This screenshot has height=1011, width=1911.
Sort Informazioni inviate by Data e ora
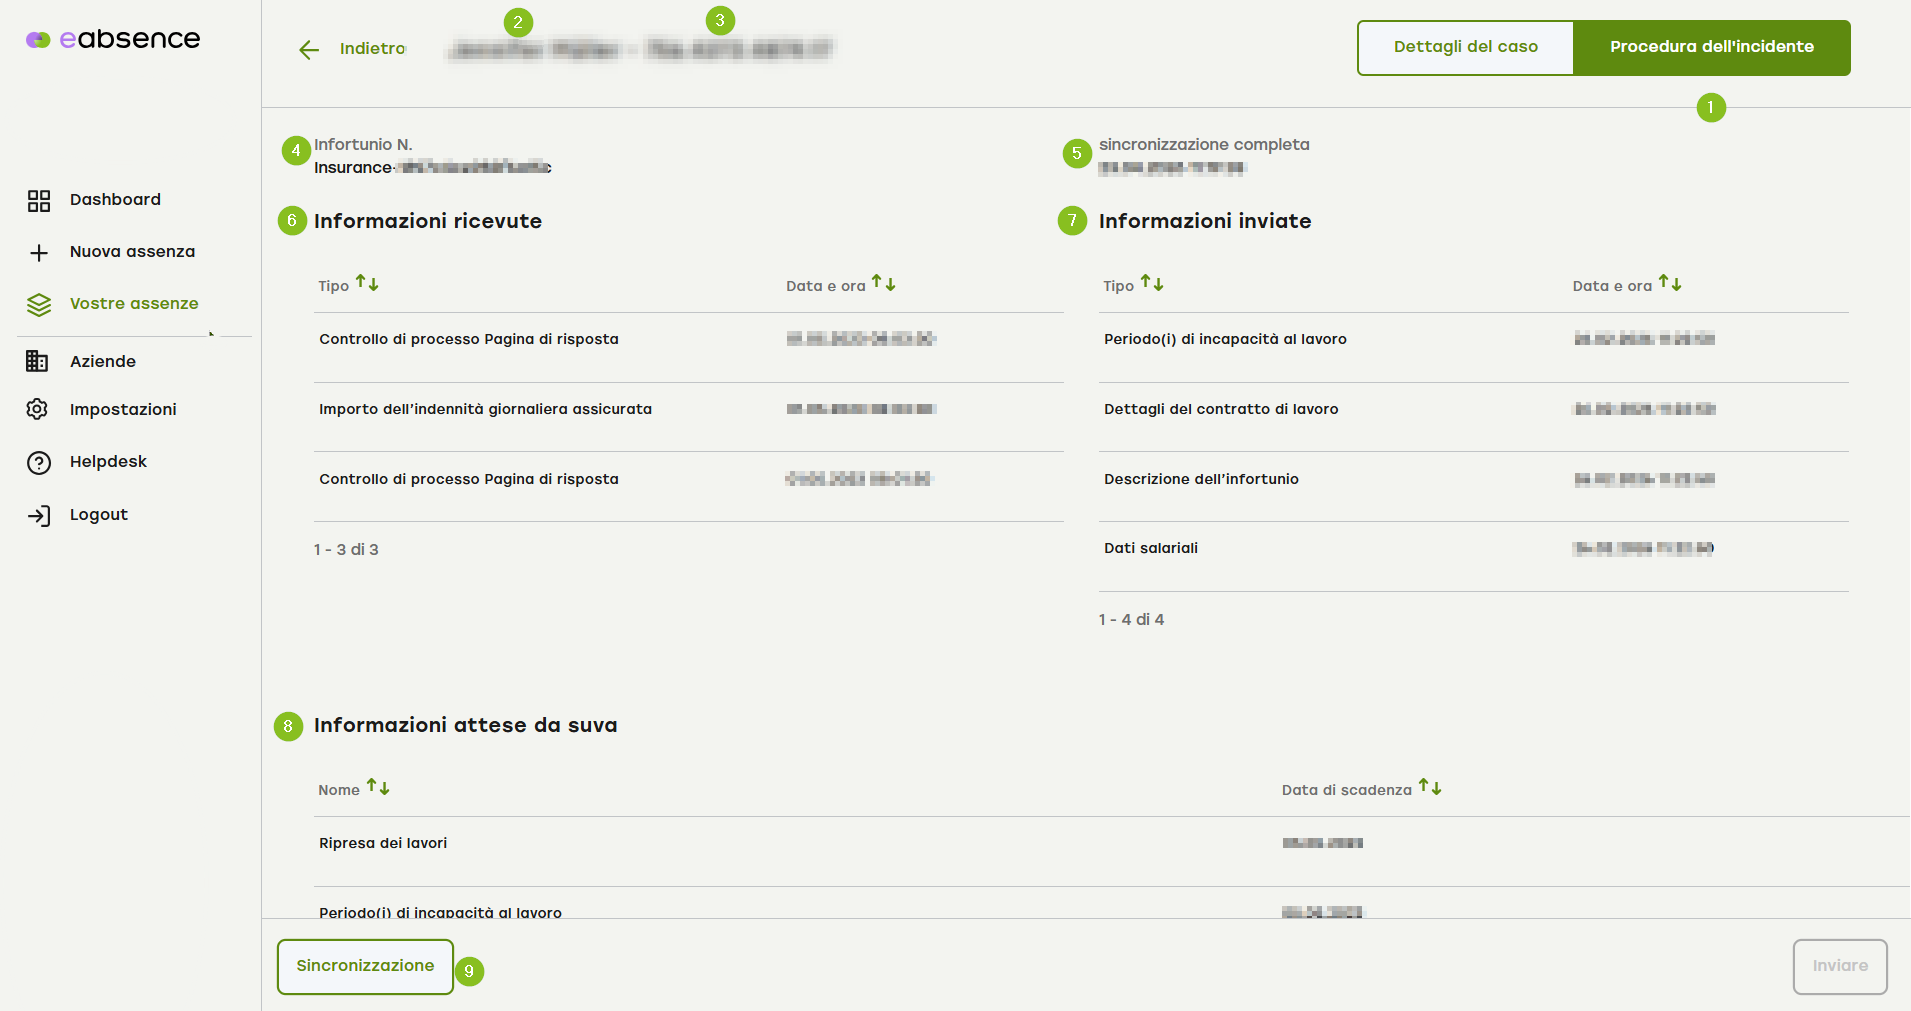point(1670,283)
